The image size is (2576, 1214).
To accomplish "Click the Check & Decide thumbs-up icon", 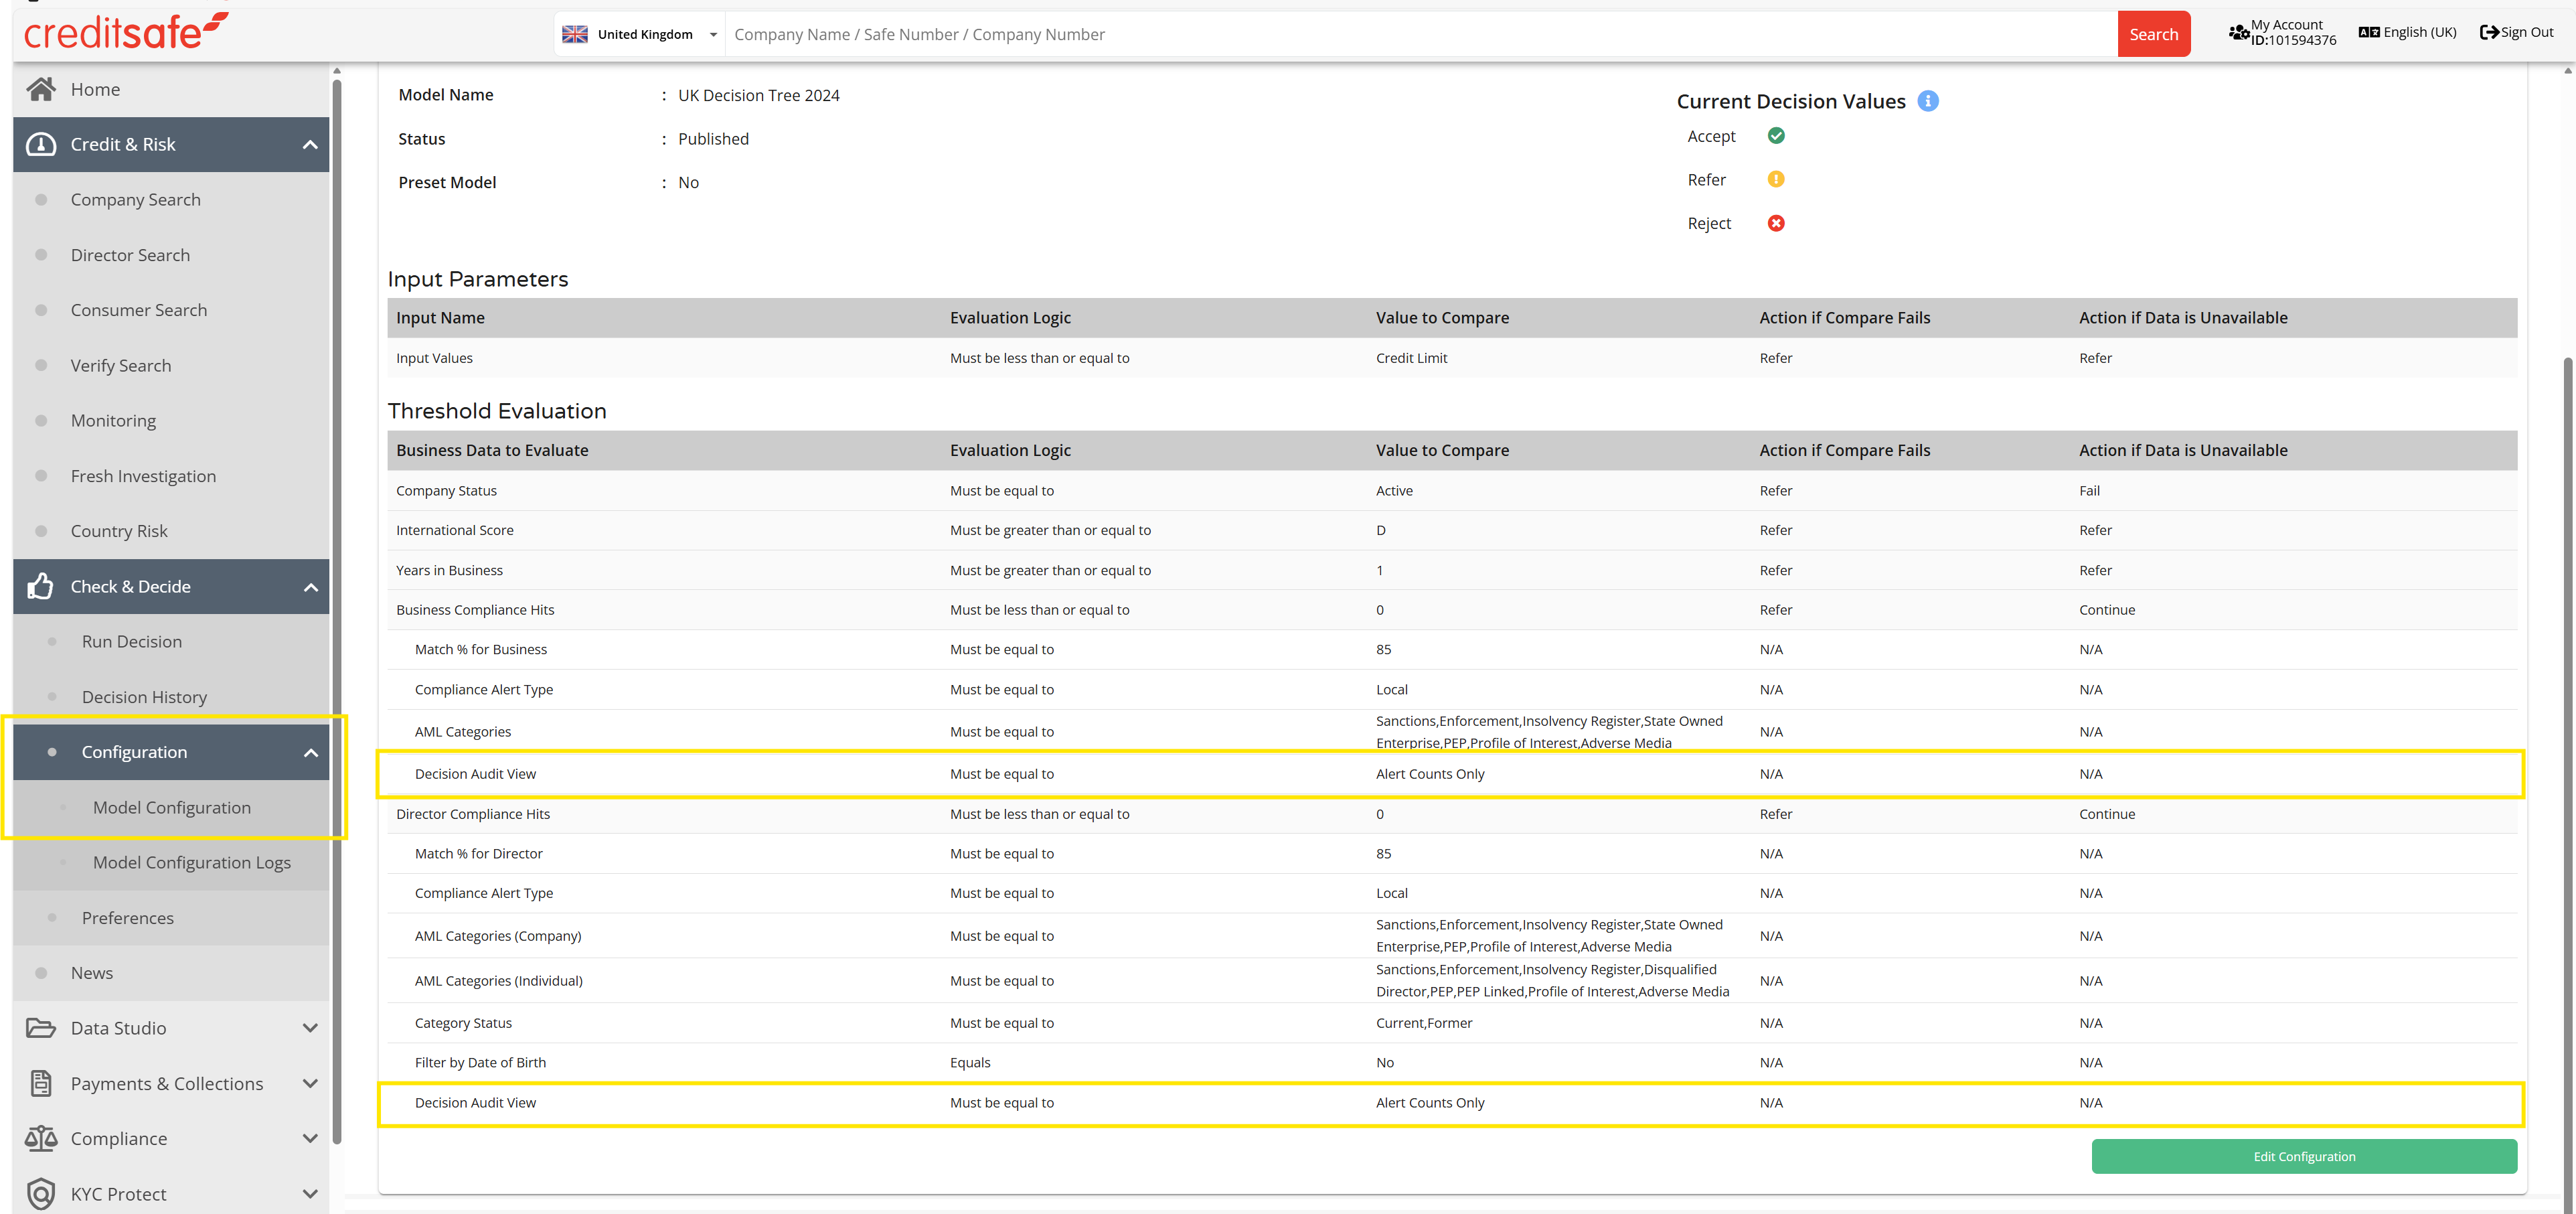I will (x=41, y=586).
